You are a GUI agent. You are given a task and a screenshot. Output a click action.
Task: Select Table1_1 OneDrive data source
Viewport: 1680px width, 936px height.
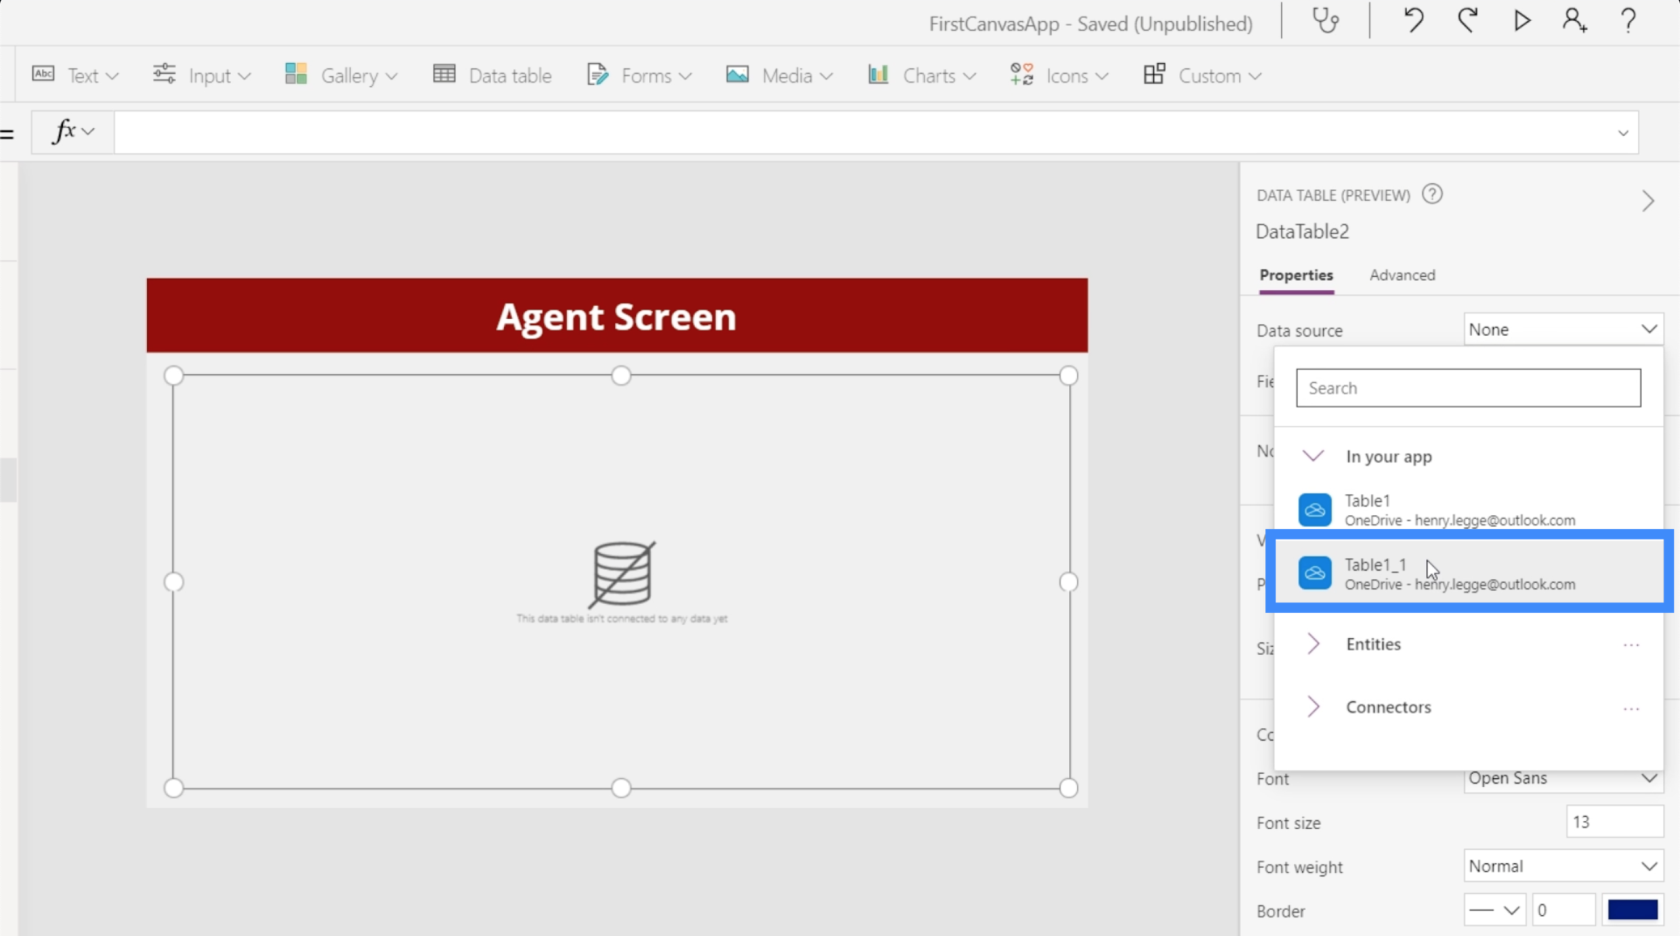pos(1468,573)
